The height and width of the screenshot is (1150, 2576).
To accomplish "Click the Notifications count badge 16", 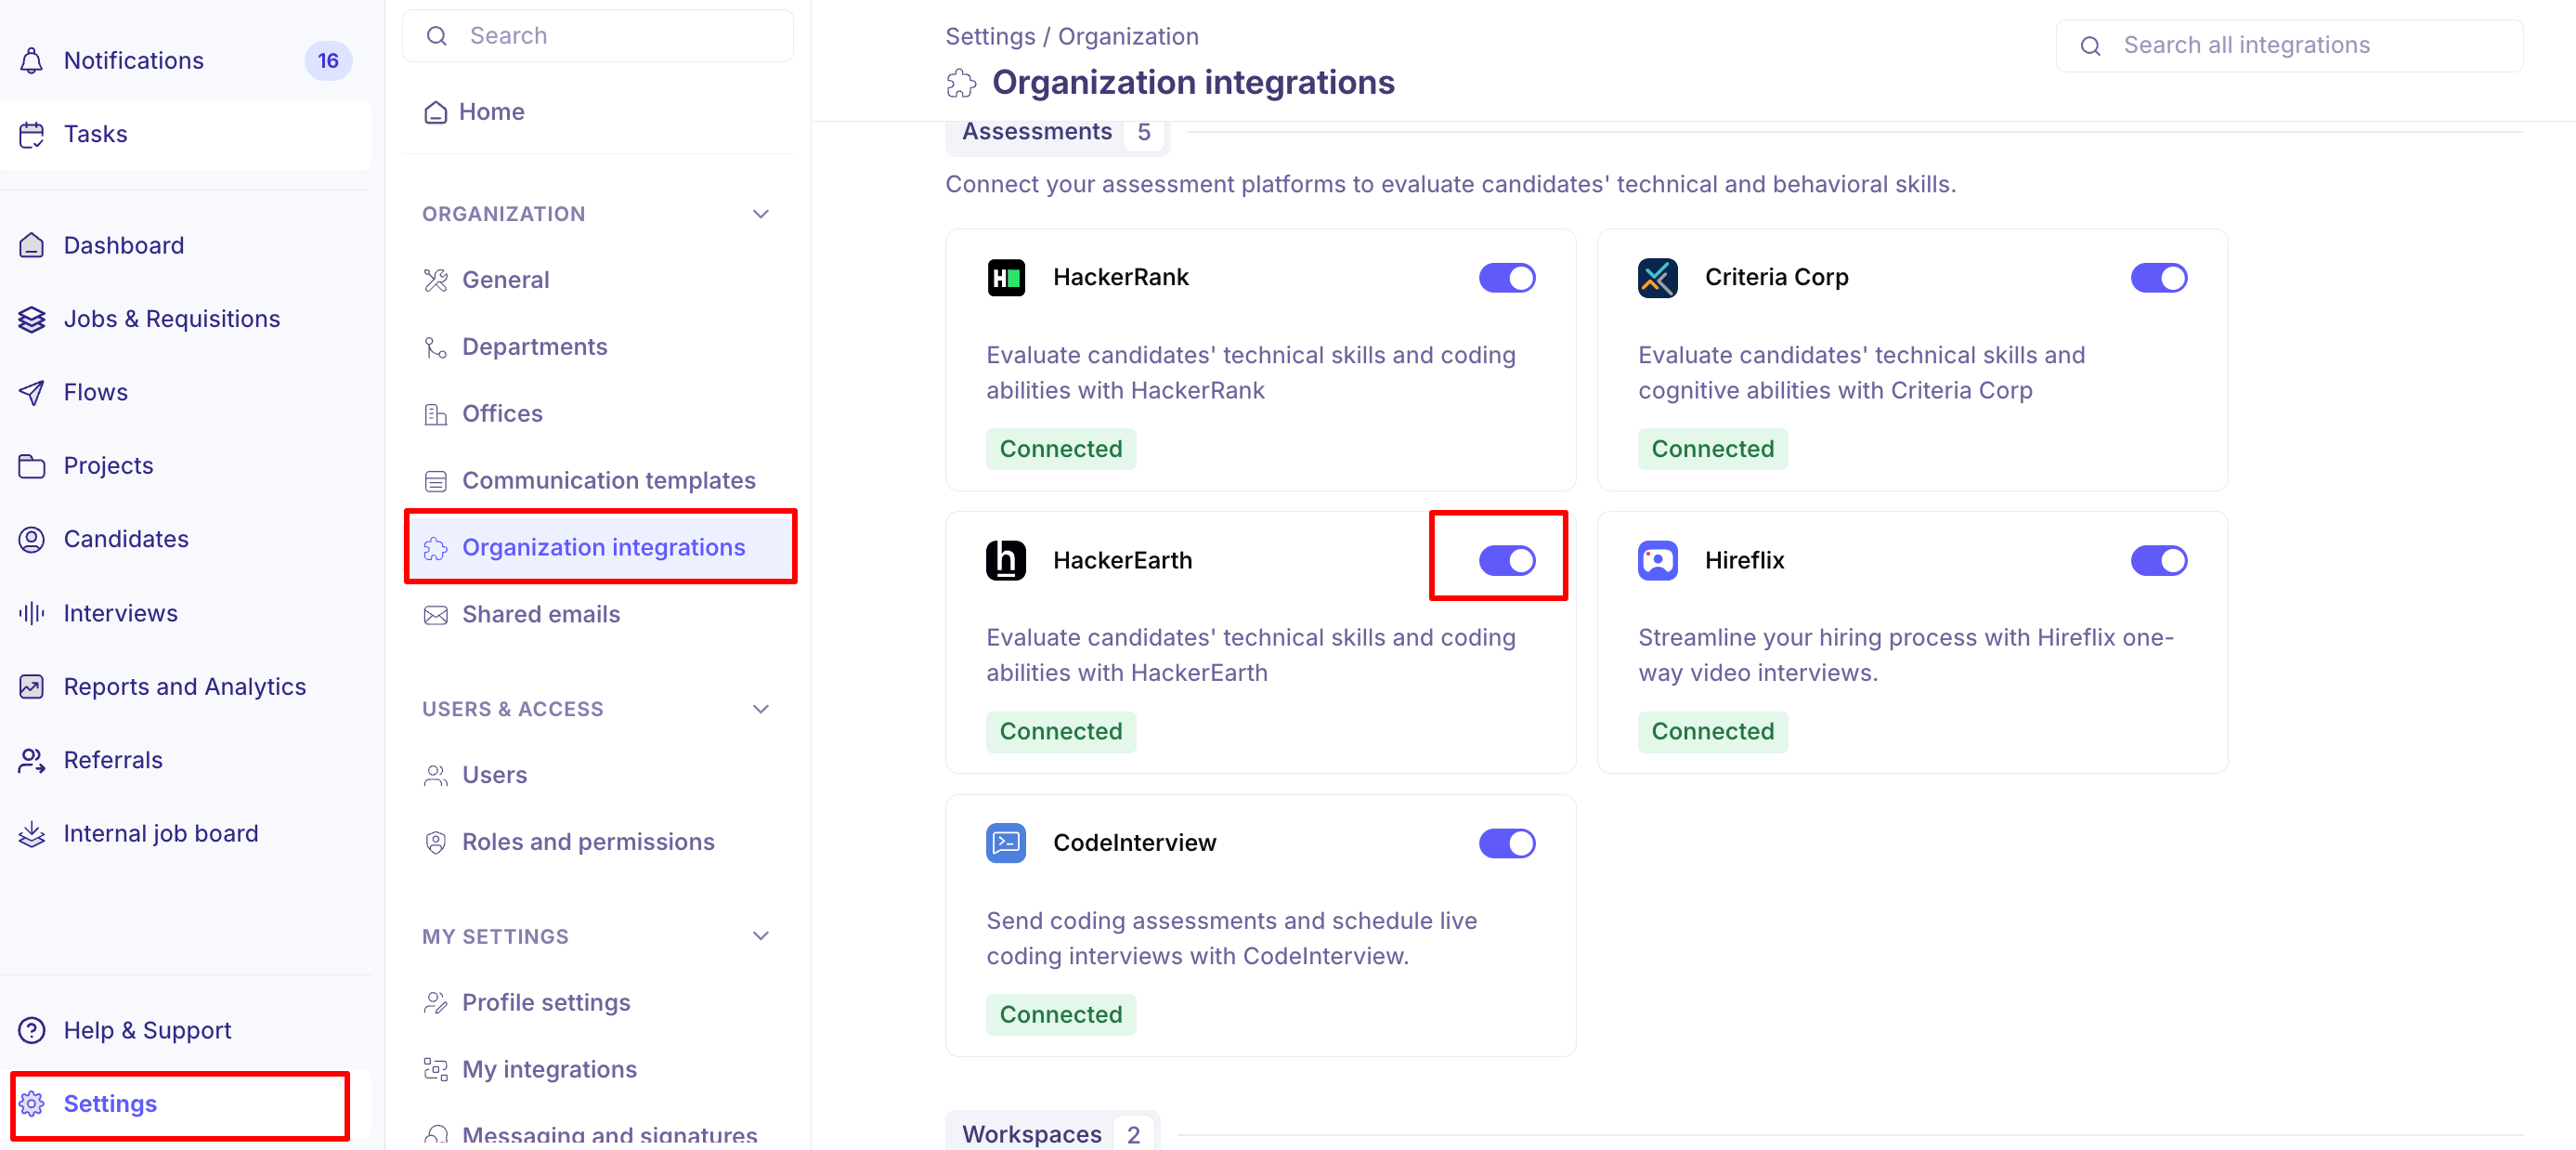I will (x=328, y=61).
